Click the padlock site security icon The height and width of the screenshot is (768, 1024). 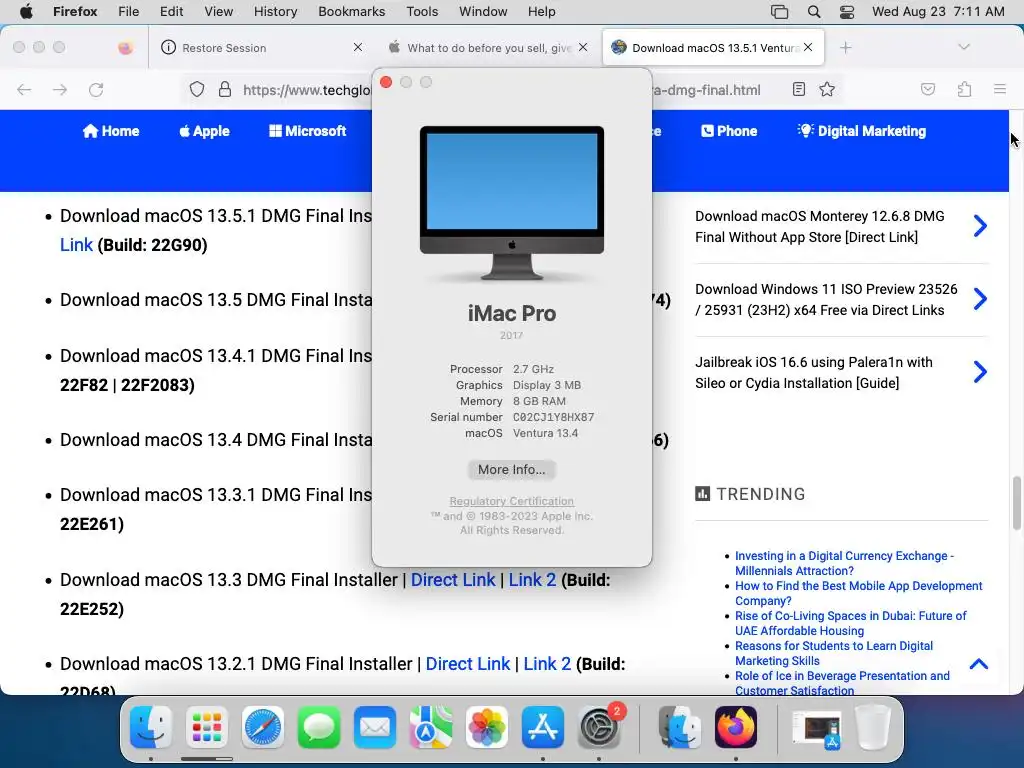tap(225, 89)
